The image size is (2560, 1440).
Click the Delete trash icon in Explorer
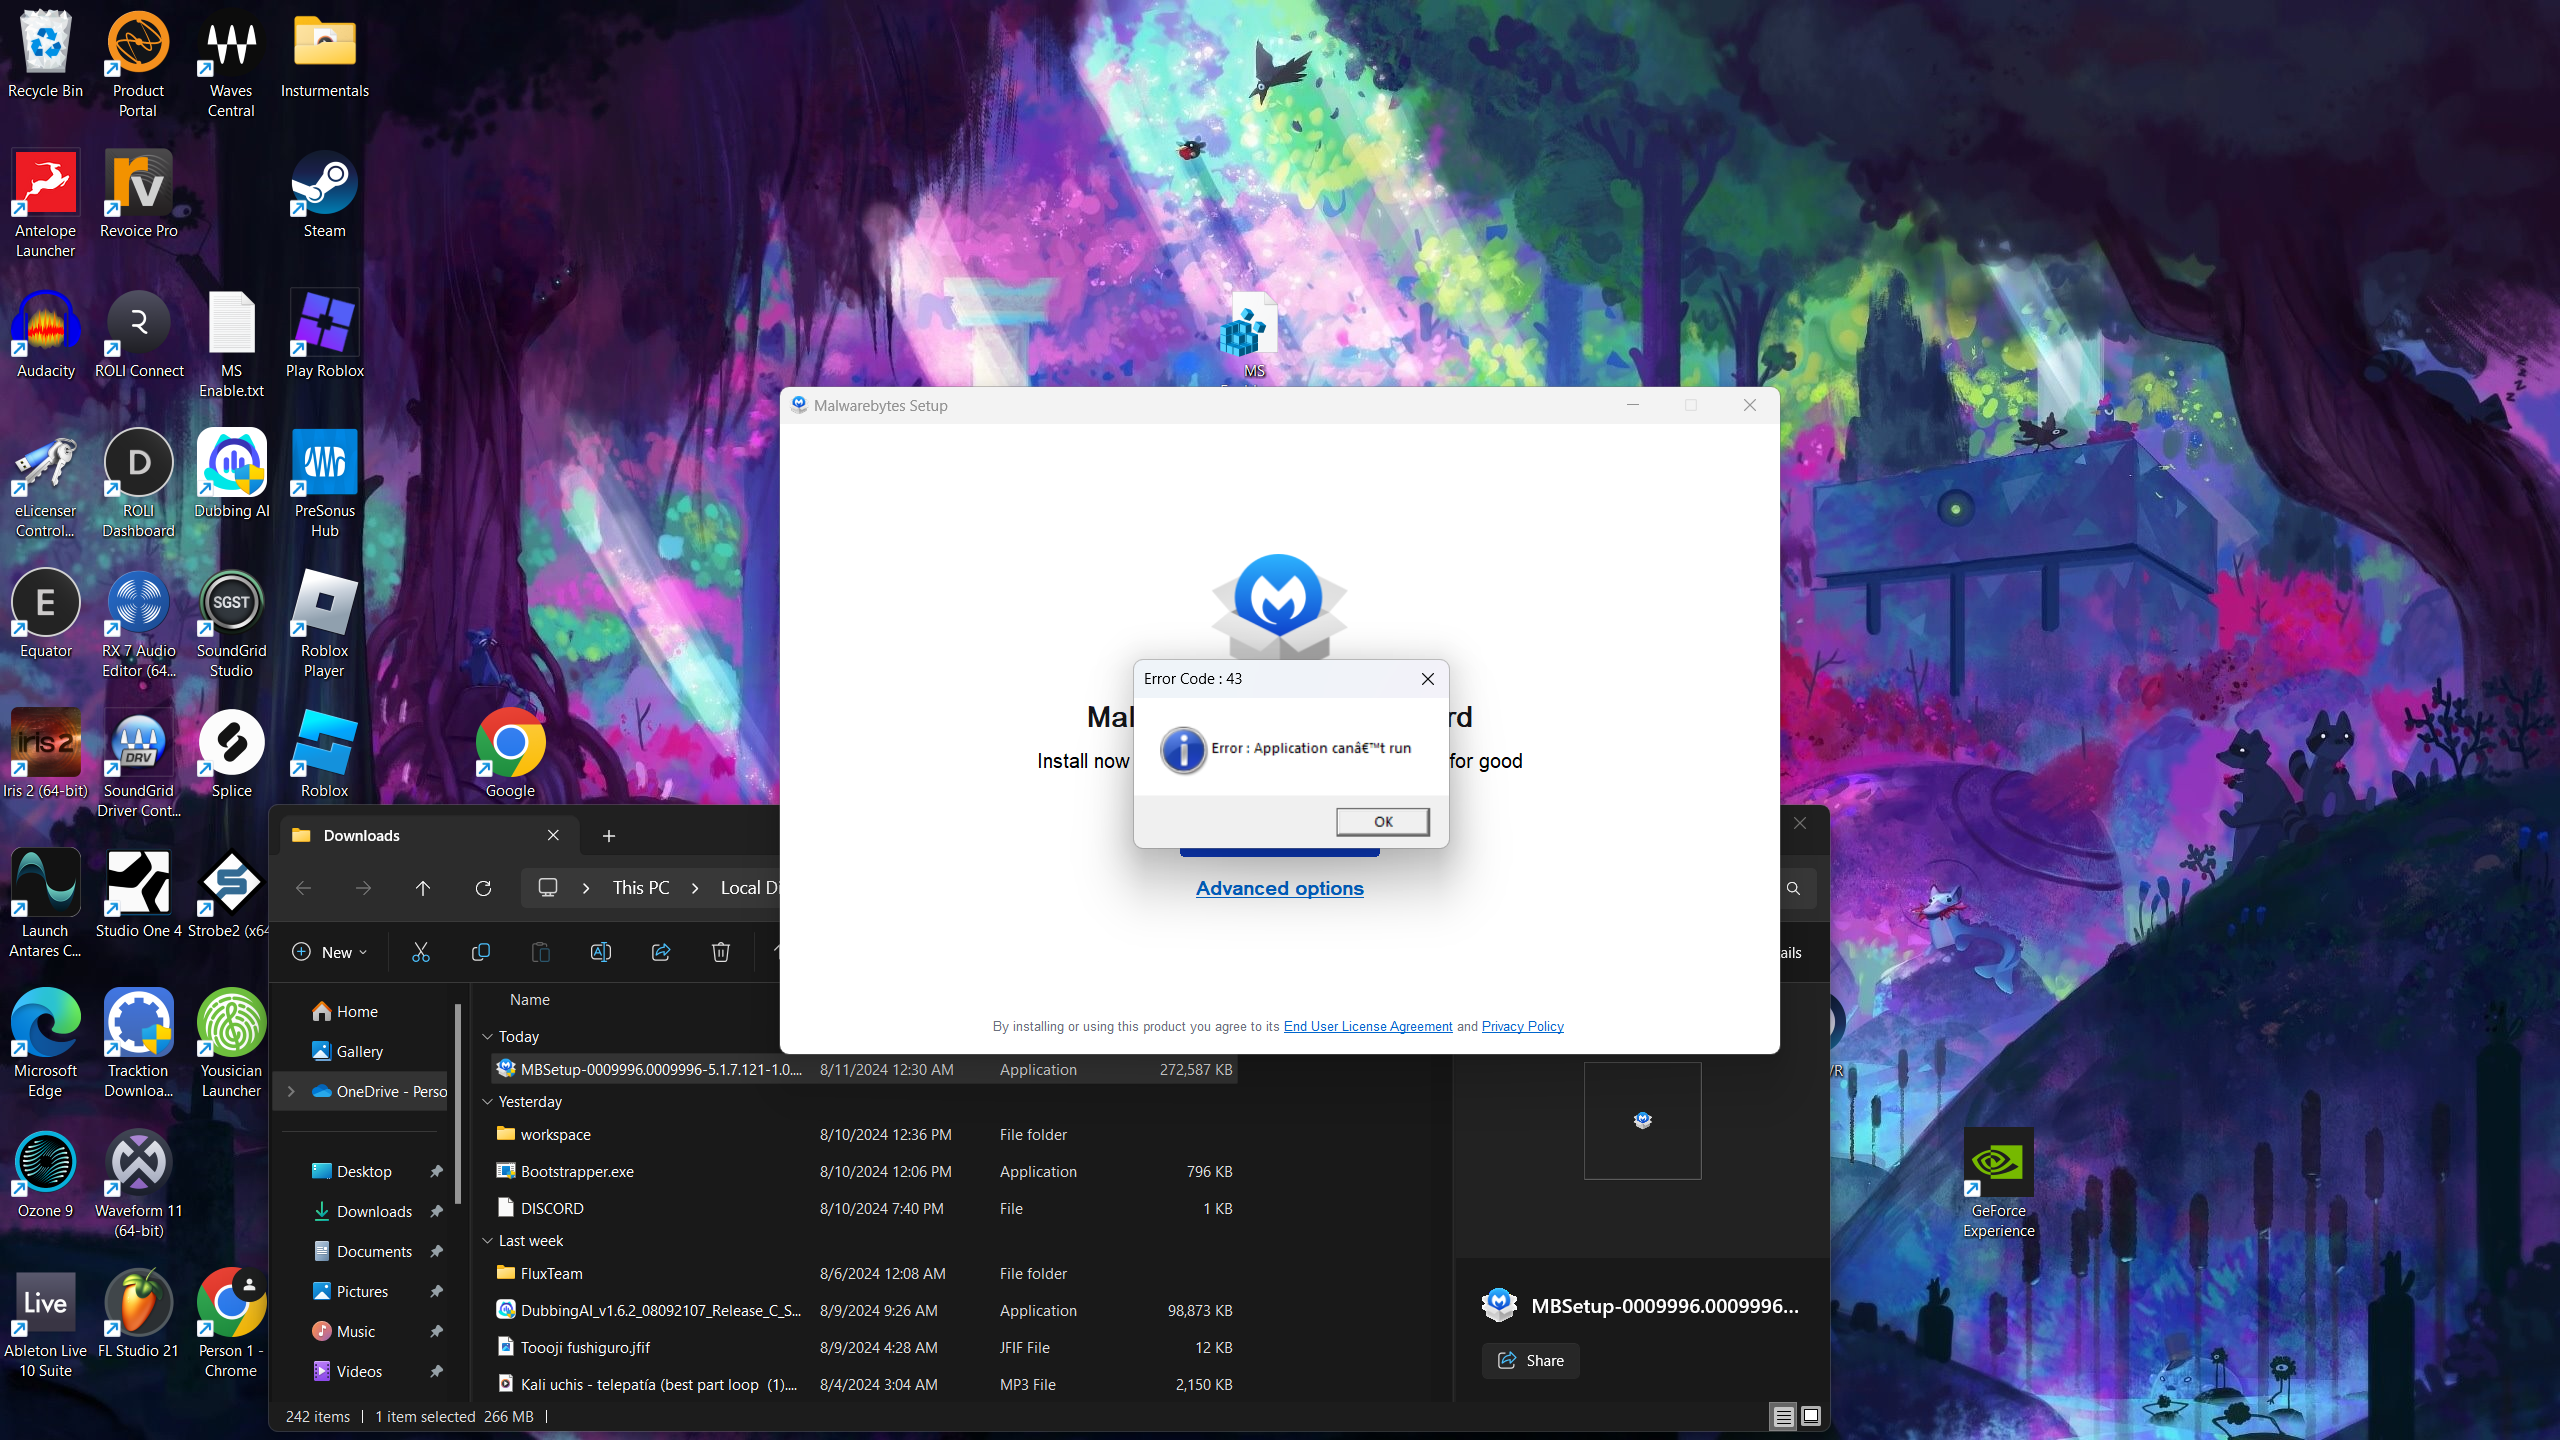[x=720, y=952]
